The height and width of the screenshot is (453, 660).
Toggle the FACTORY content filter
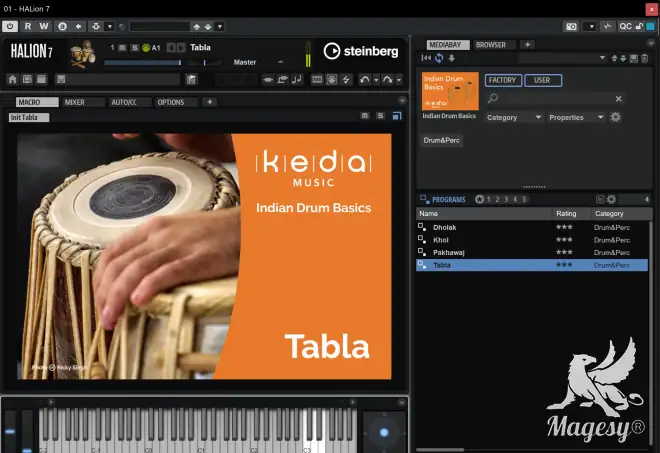click(503, 80)
